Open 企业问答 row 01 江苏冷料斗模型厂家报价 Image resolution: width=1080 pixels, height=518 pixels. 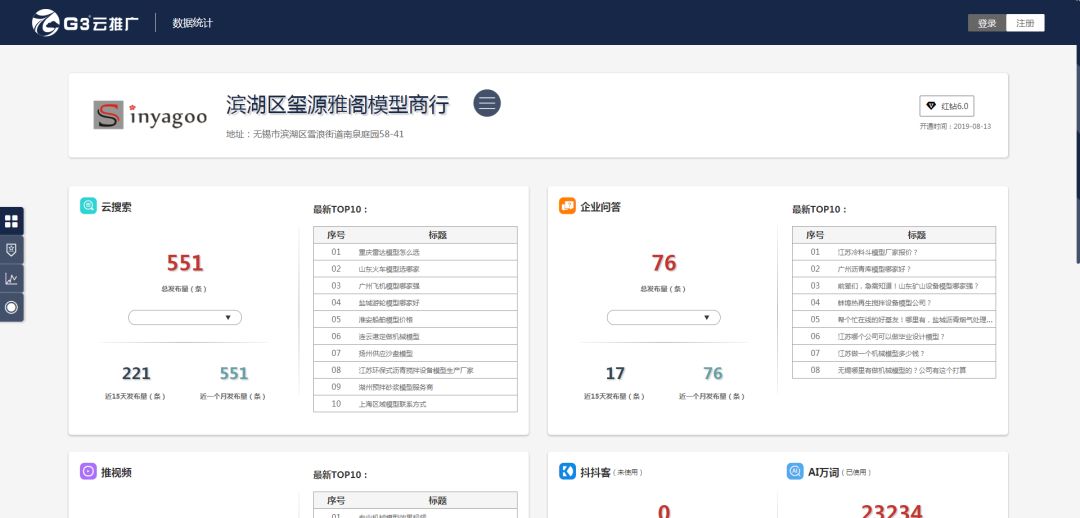894,252
